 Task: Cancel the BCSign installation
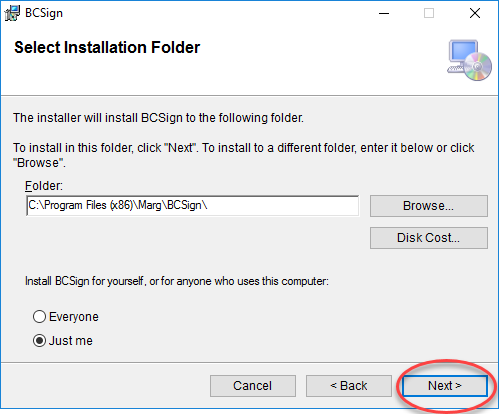tap(253, 386)
